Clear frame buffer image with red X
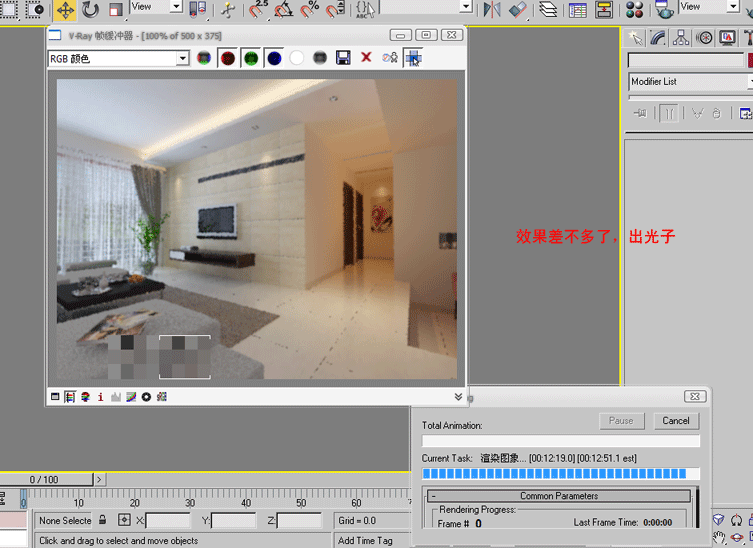This screenshot has height=548, width=753. 366,58
